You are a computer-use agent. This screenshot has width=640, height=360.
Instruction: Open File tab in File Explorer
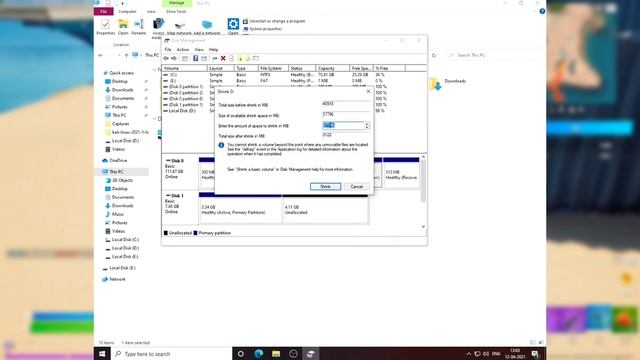[x=104, y=11]
